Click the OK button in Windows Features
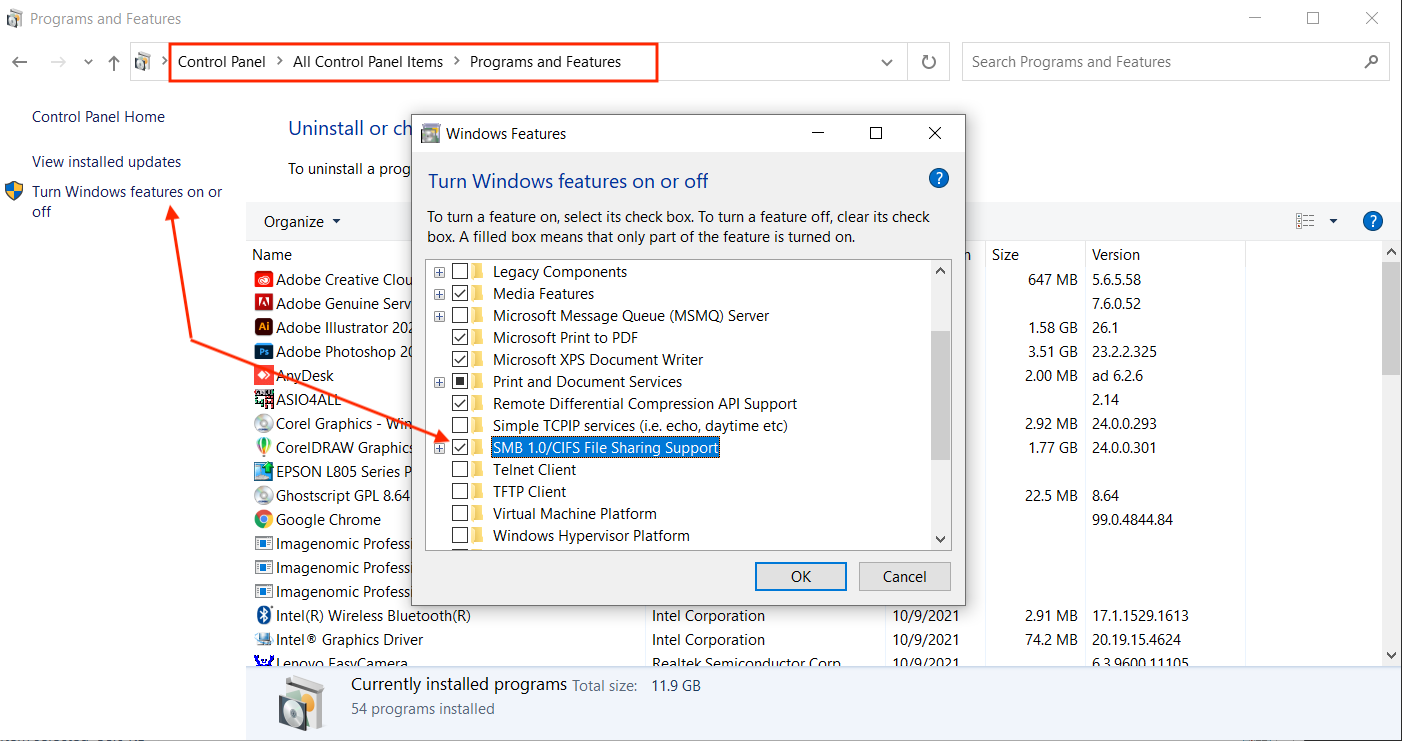Image resolution: width=1402 pixels, height=741 pixels. [x=801, y=576]
